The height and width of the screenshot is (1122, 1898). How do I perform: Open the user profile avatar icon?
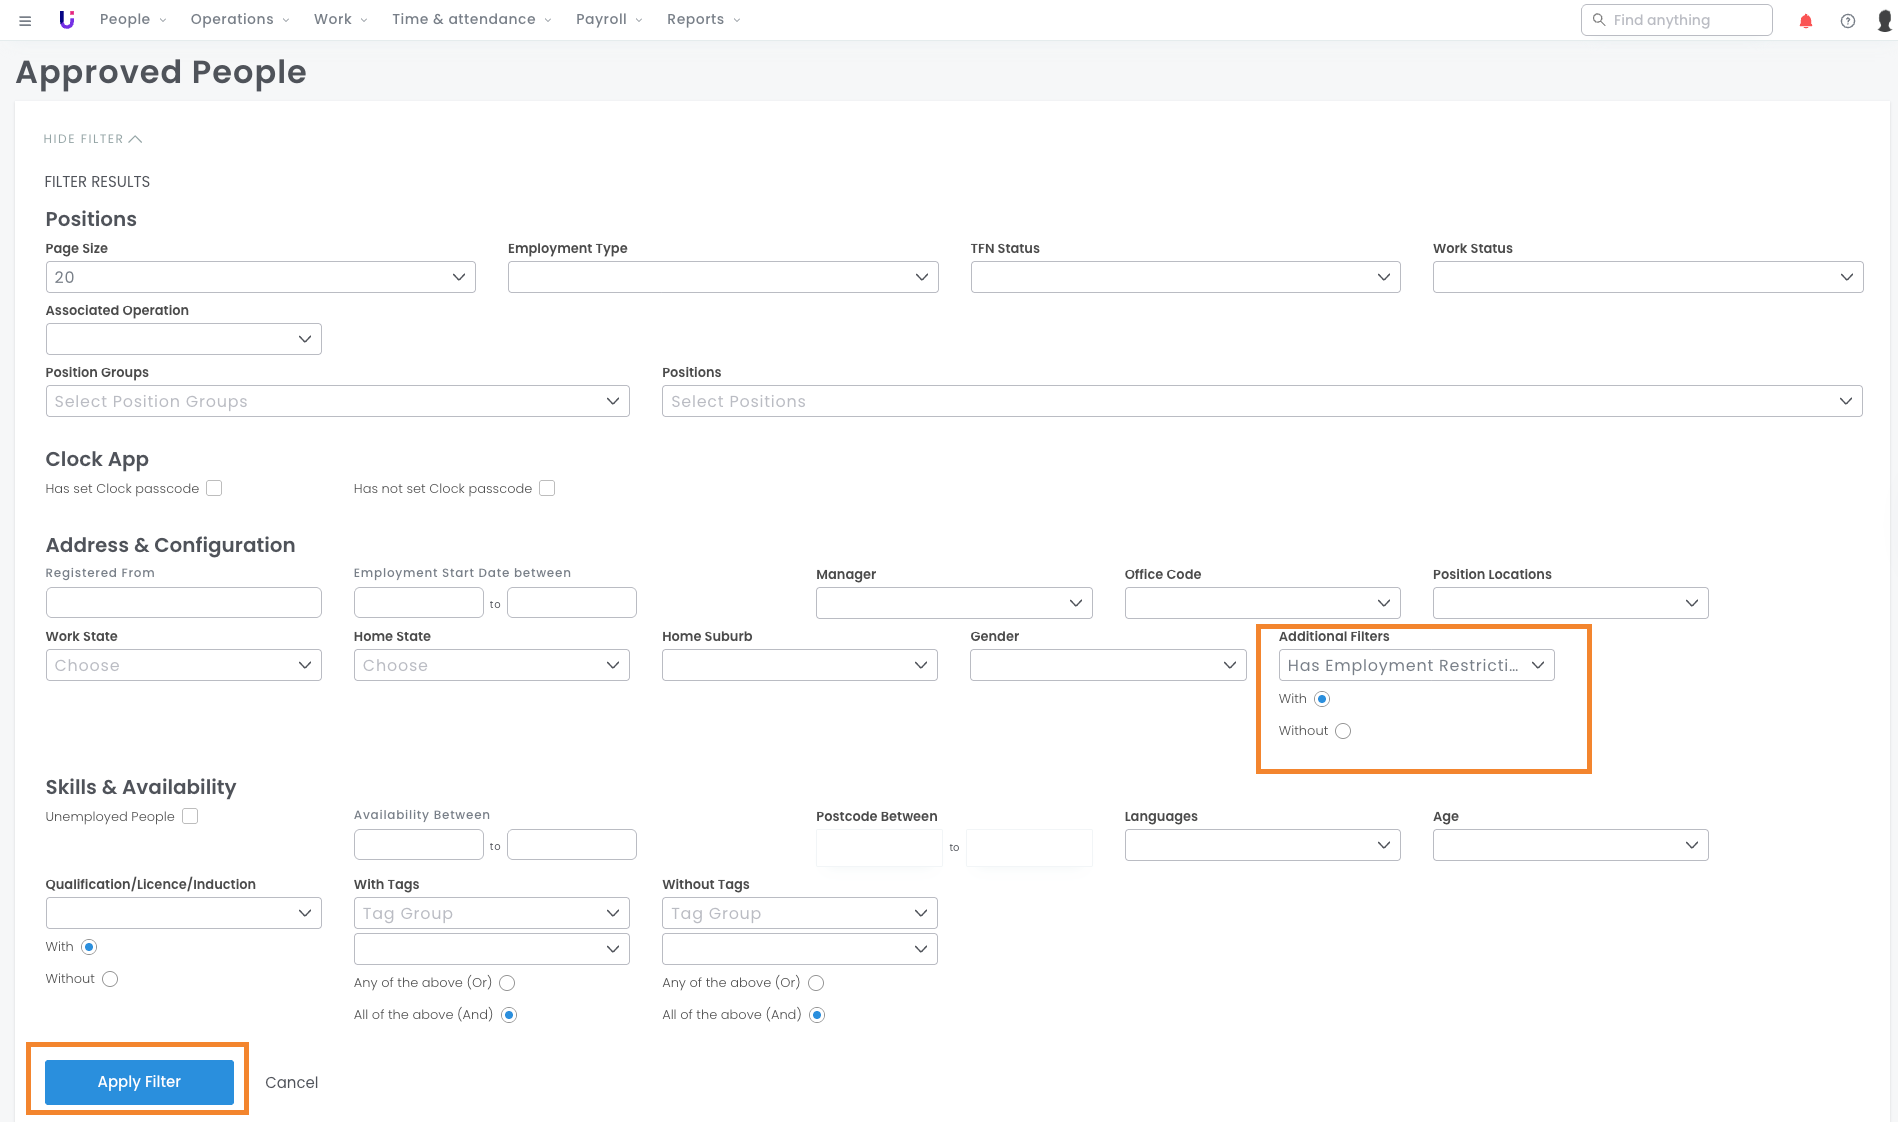point(1883,20)
